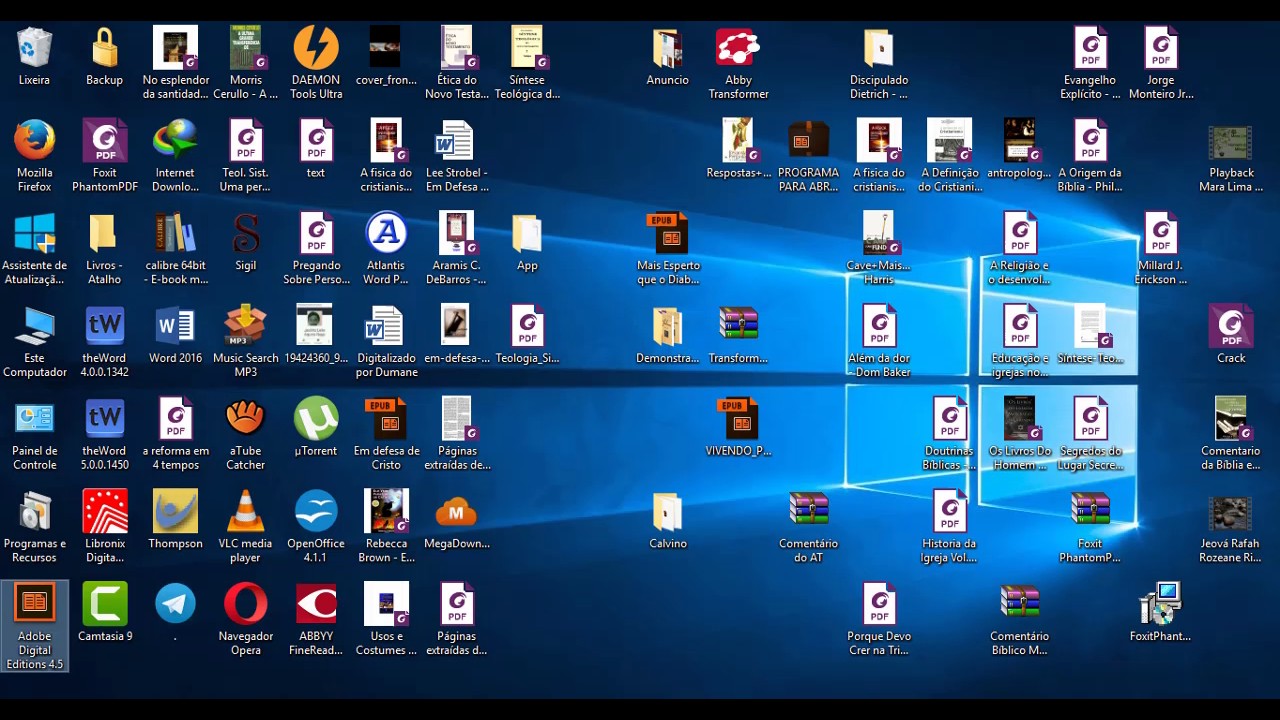Select the DAEMON Tools Ultra shortcut
The width and height of the screenshot is (1280, 720).
point(316,48)
